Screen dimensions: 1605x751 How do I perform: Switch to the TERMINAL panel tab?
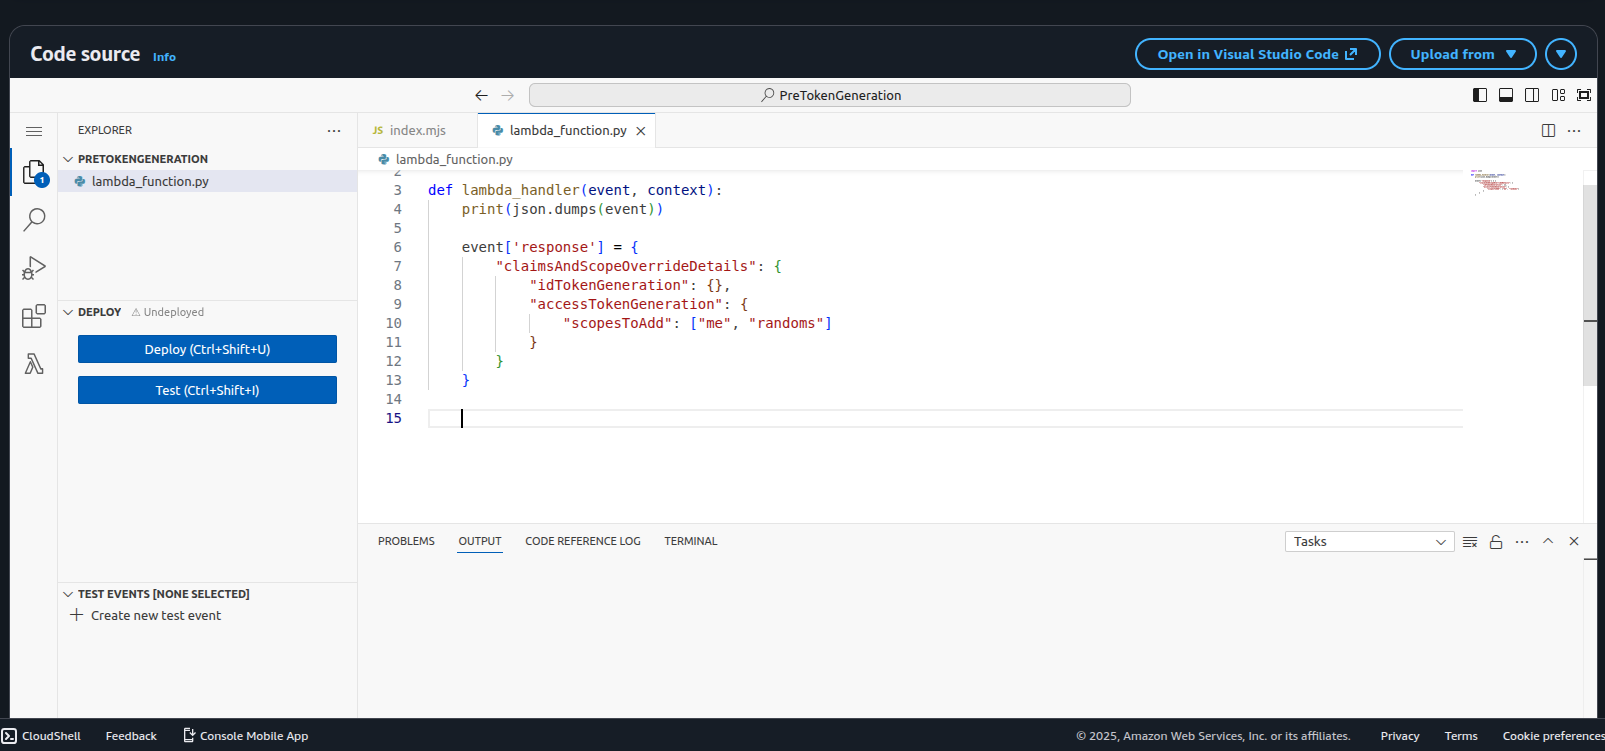[690, 541]
